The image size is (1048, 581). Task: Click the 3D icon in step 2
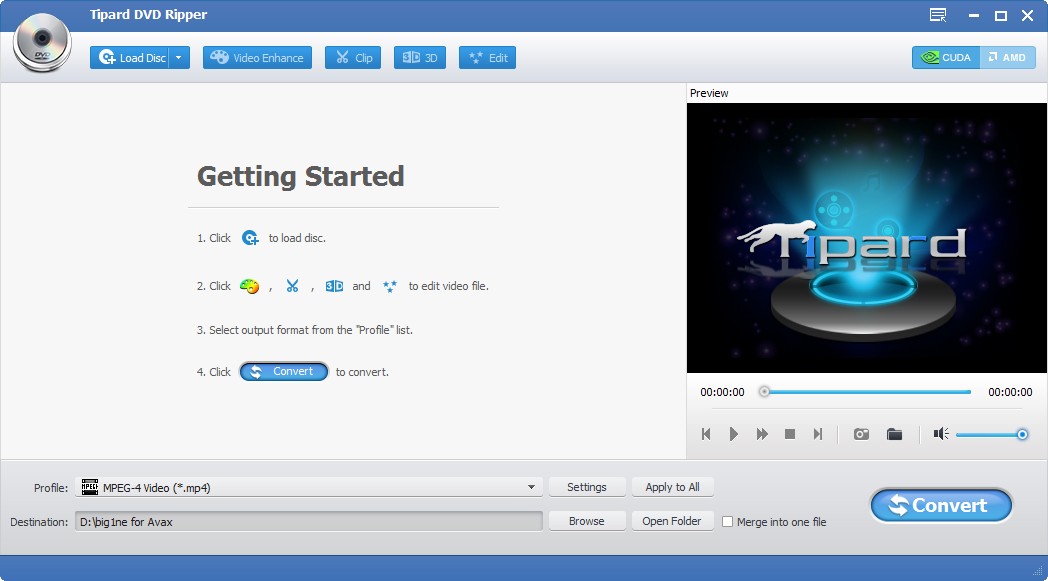point(334,286)
